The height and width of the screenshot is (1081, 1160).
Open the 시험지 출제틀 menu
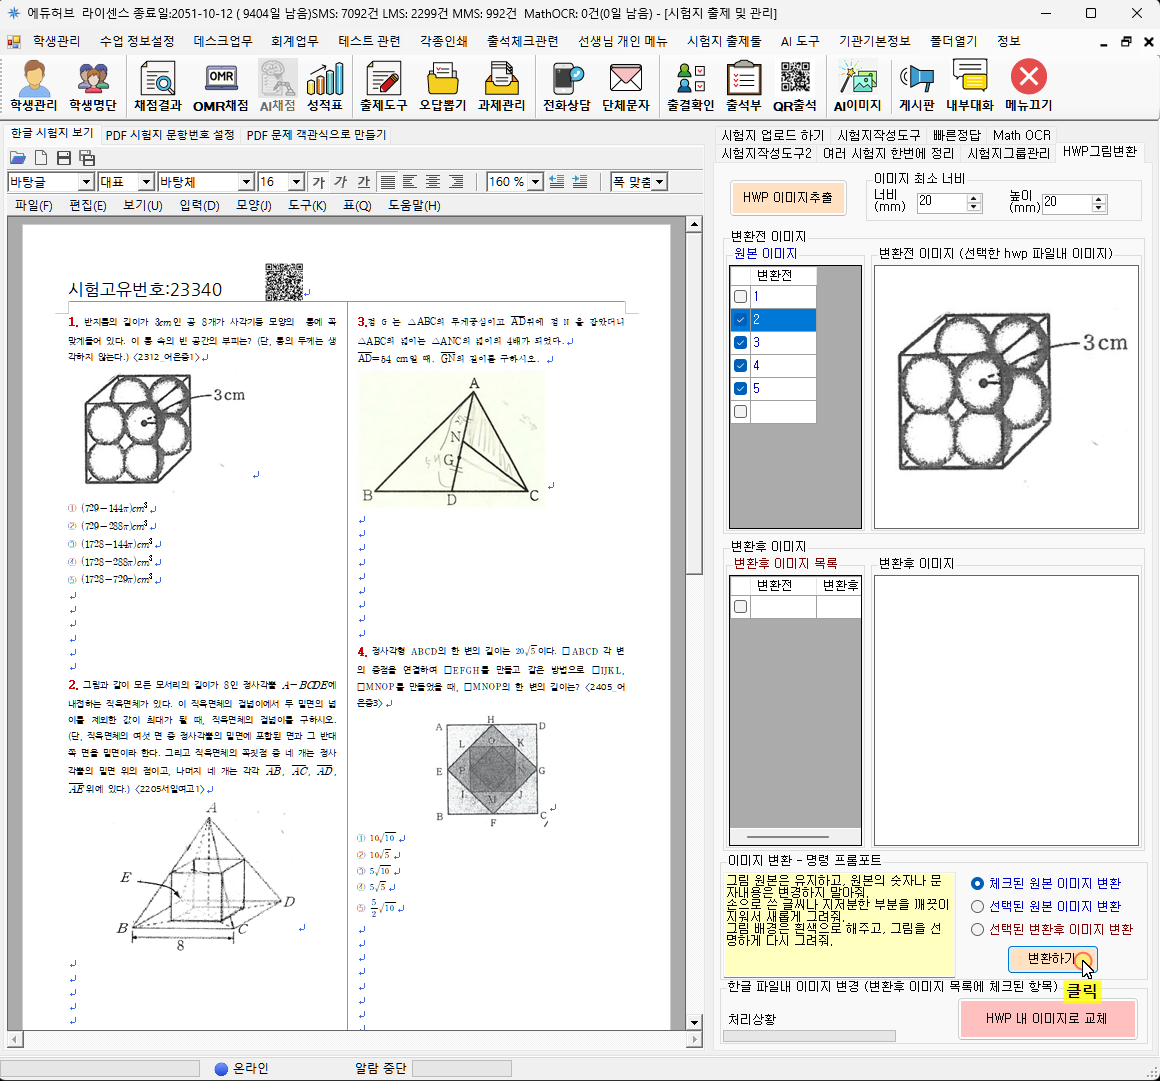[x=724, y=41]
